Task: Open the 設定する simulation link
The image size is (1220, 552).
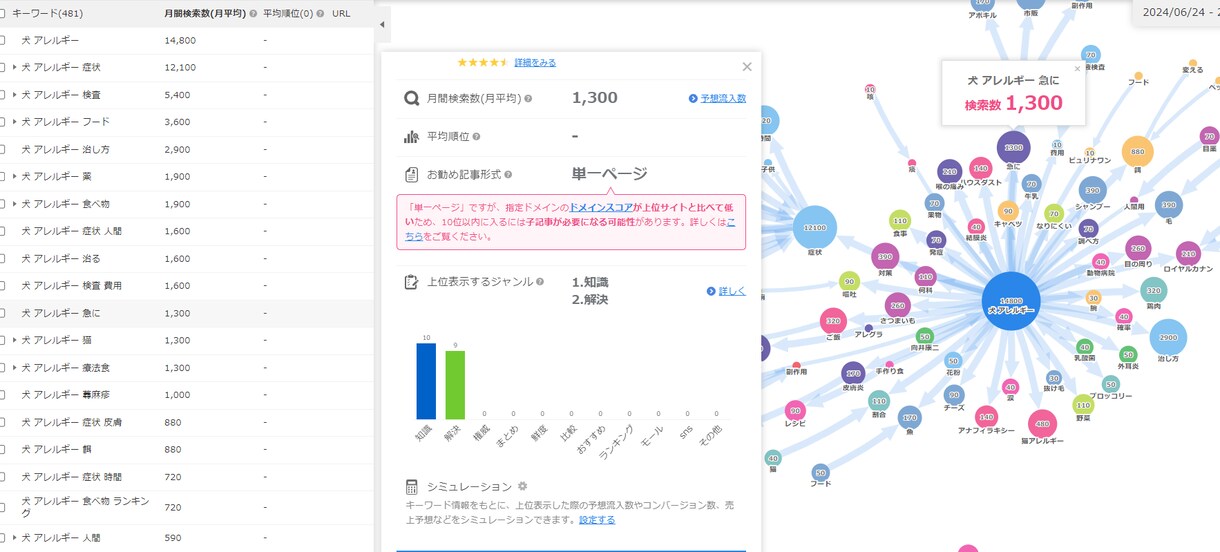Action: [x=597, y=520]
